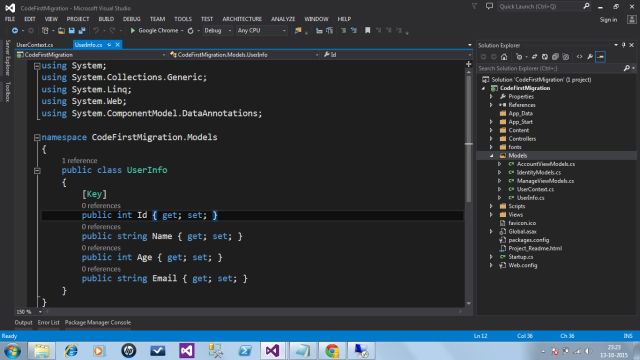Click the Navigate Backward toolbar icon
This screenshot has width=640, height=360.
point(15,31)
